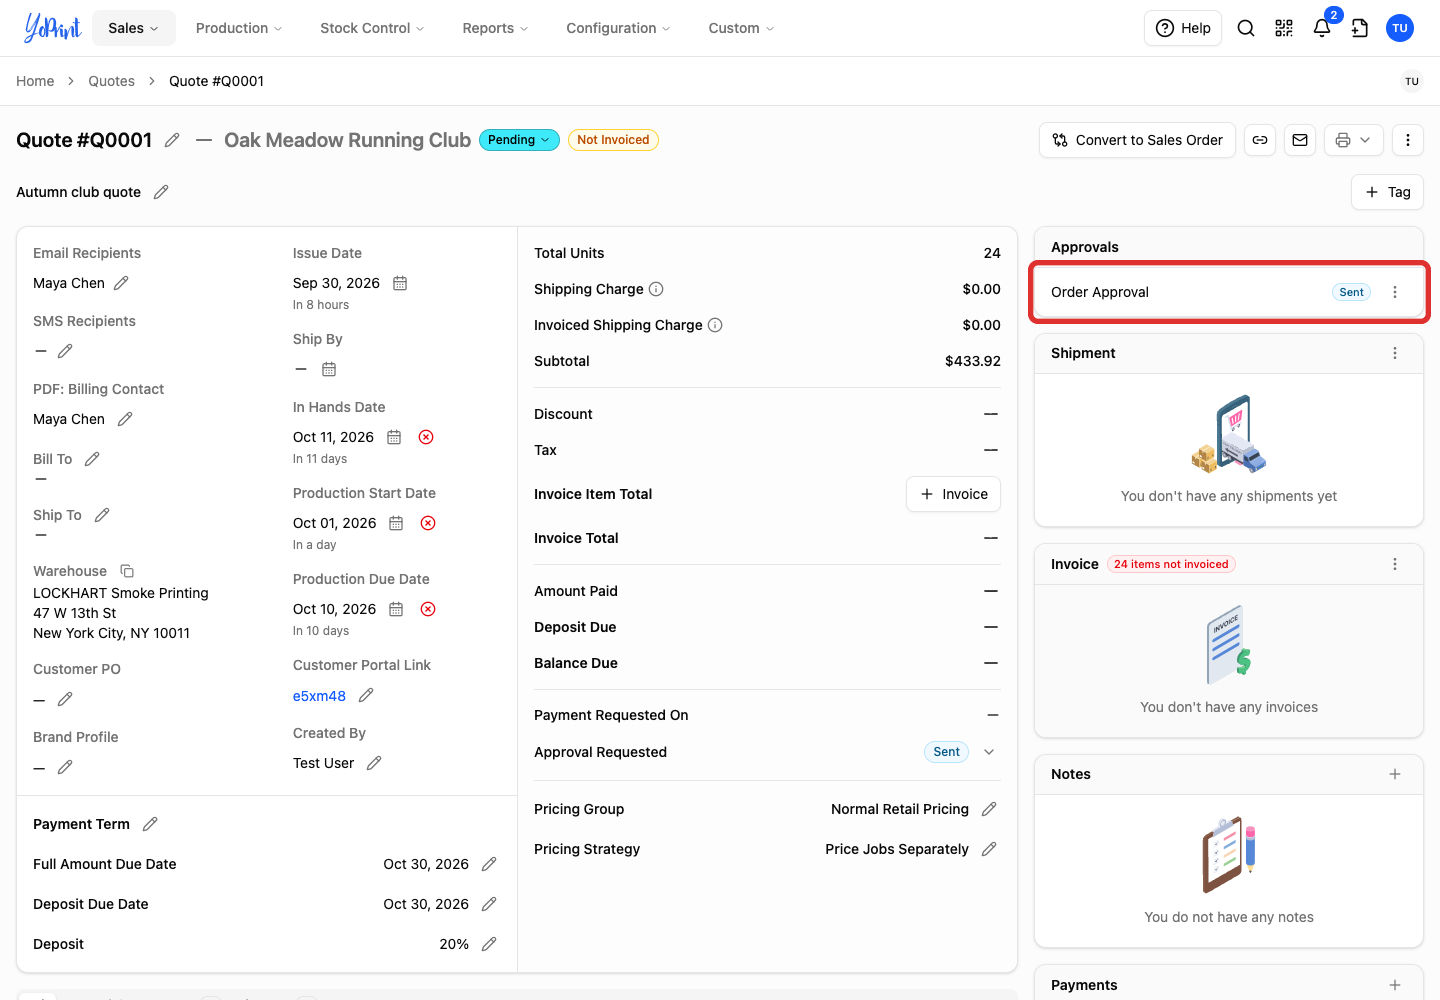
Task: Go to Home breadcrumb
Action: [35, 81]
